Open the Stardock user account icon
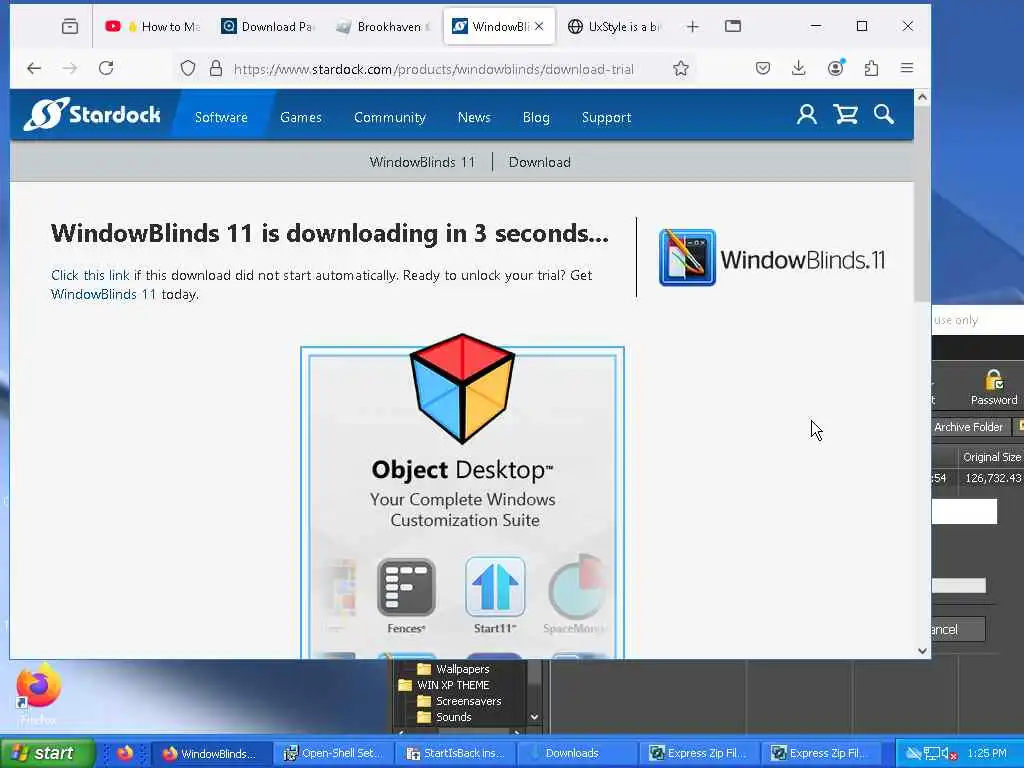 pos(807,114)
